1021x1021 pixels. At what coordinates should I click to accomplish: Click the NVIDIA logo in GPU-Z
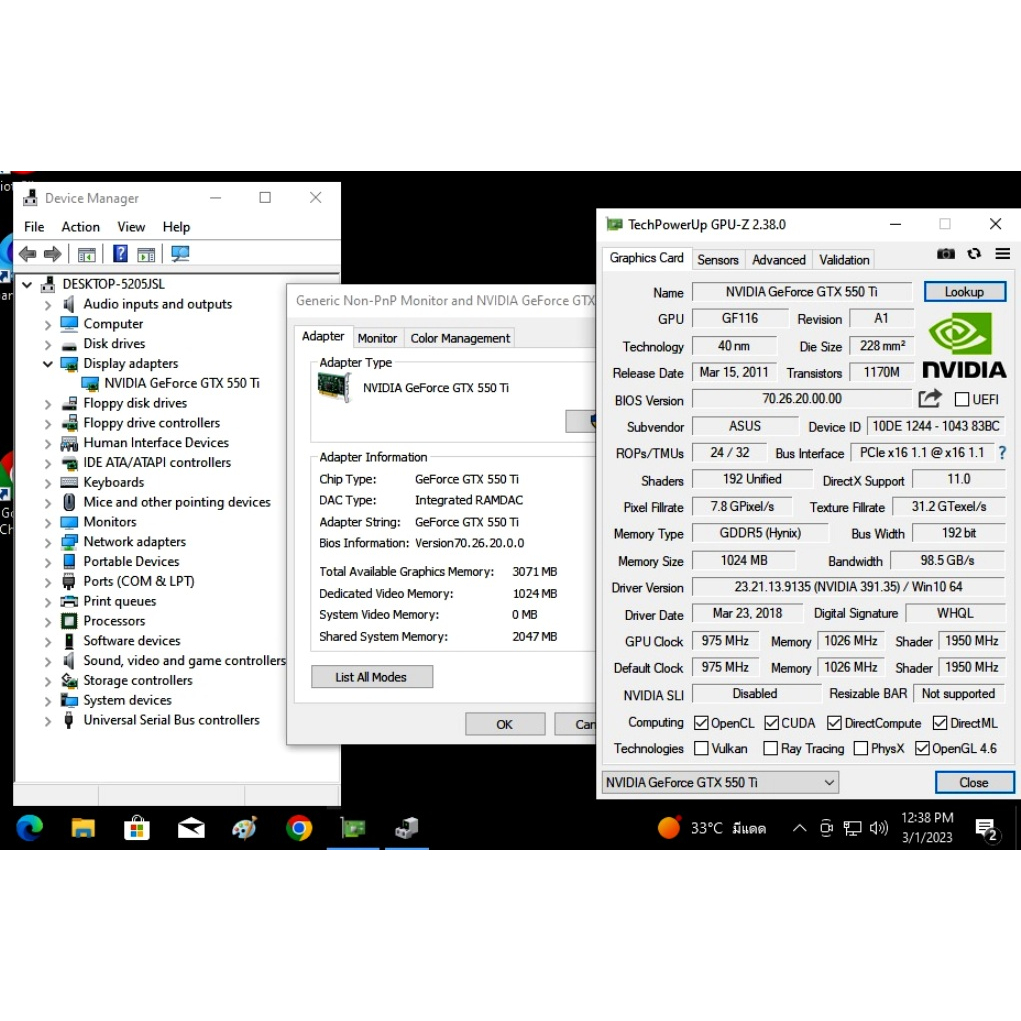click(964, 346)
